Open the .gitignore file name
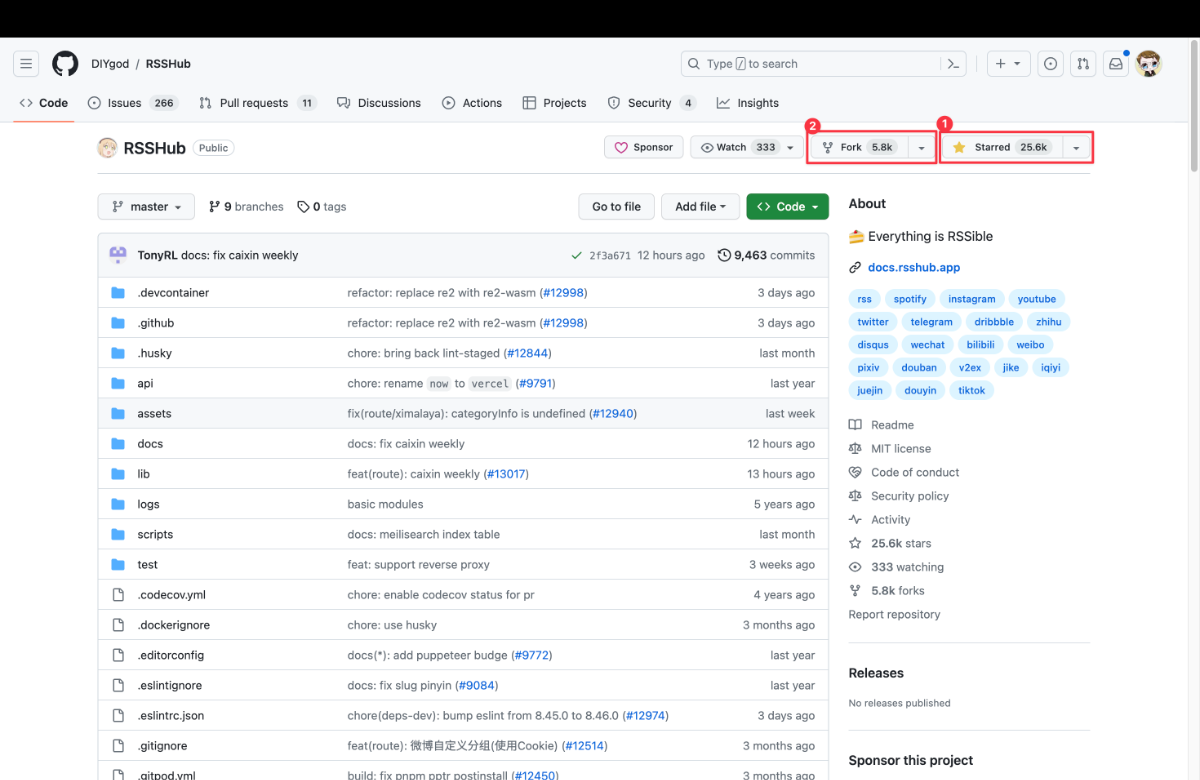Viewport: 1200px width, 780px height. 162,746
